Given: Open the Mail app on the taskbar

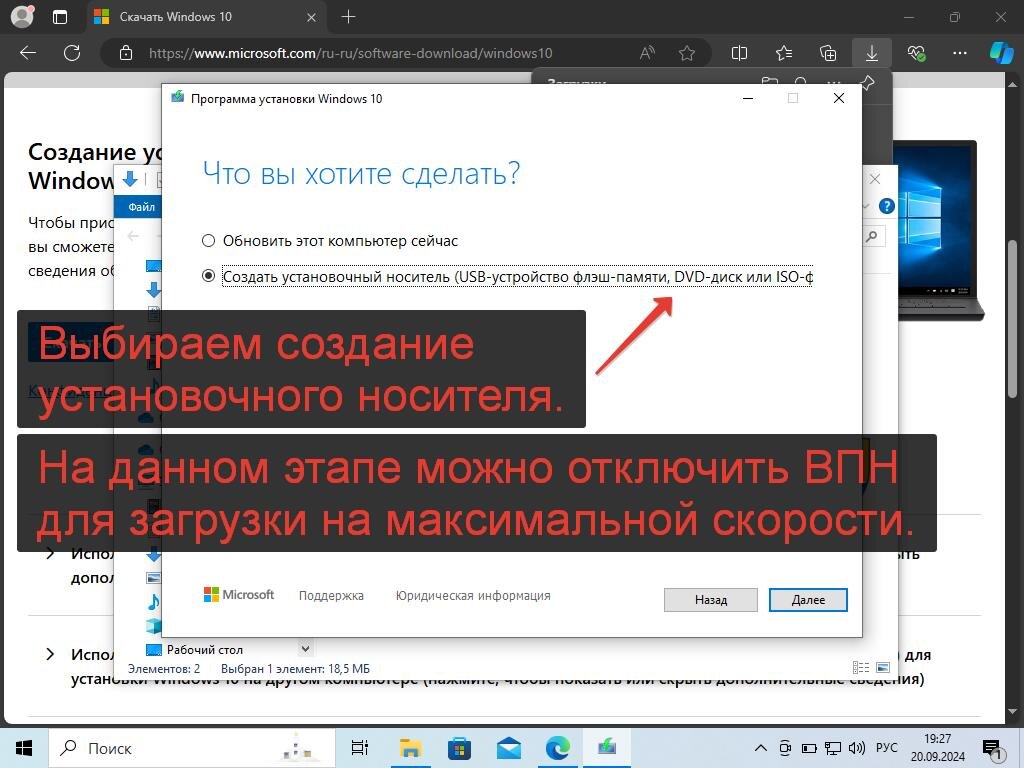Looking at the screenshot, I should tap(509, 748).
